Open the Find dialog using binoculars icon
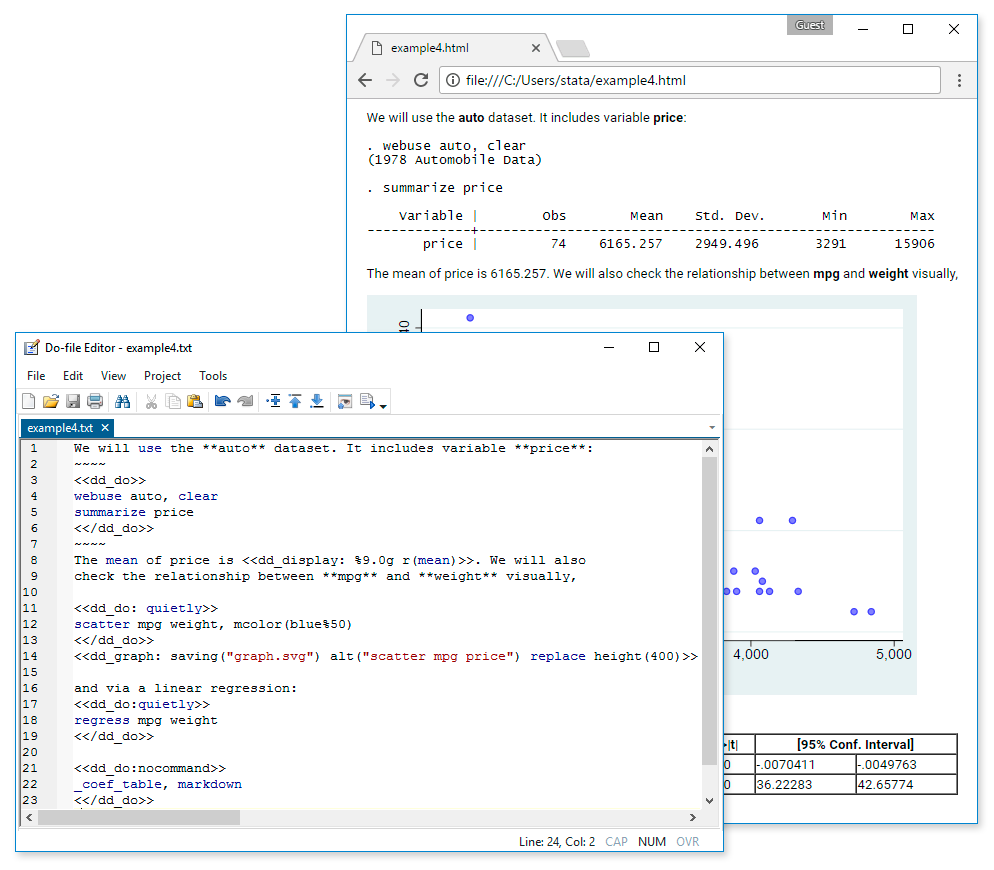Screen dimensions: 994x870 point(124,400)
